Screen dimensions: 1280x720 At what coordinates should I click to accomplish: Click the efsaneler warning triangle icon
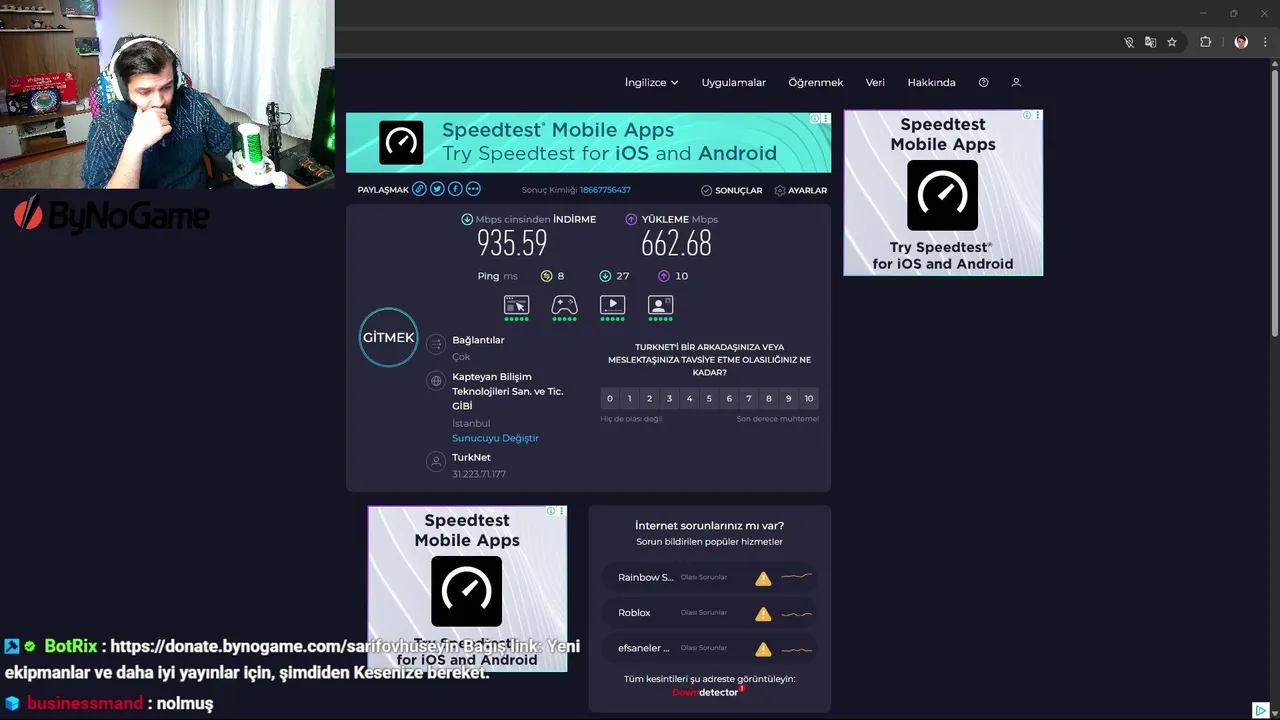tap(763, 649)
